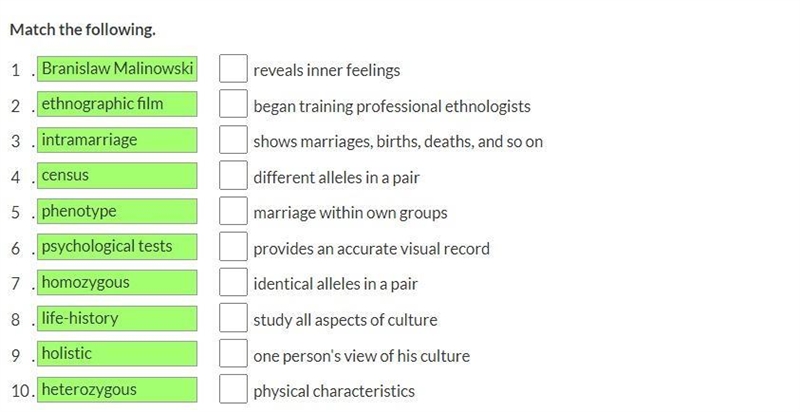Viewport: 800px width, 412px height.
Task: Click the answer box for 'marriage within own groups'
Action: click(233, 211)
